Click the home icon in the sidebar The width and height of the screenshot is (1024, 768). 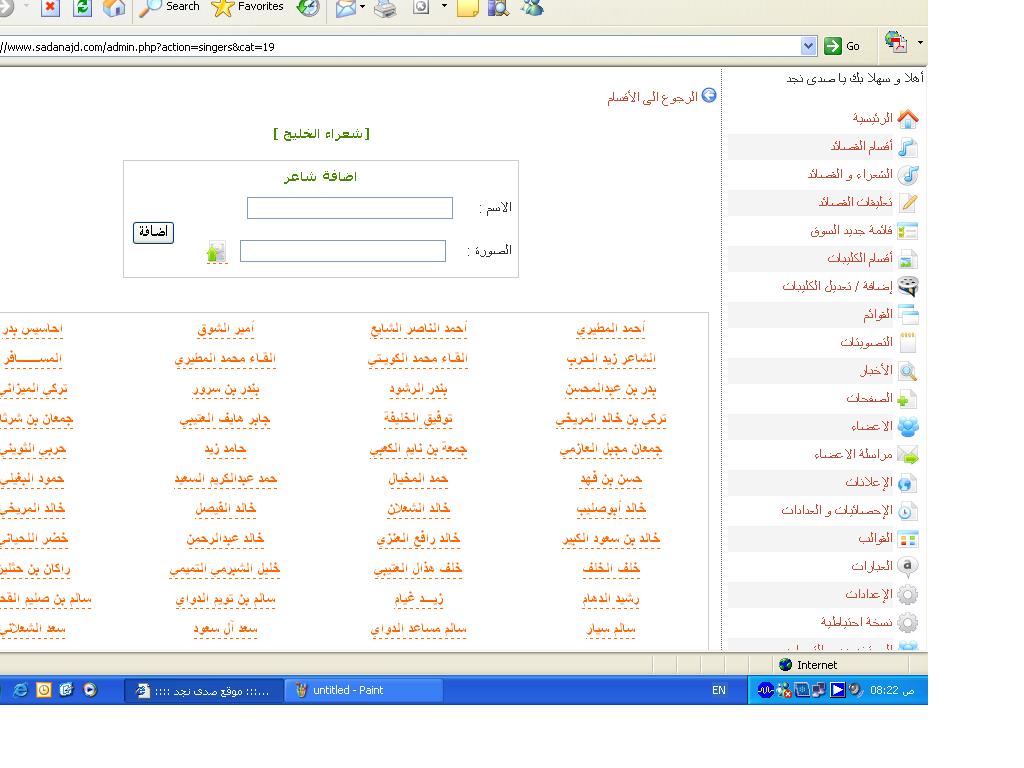click(907, 118)
